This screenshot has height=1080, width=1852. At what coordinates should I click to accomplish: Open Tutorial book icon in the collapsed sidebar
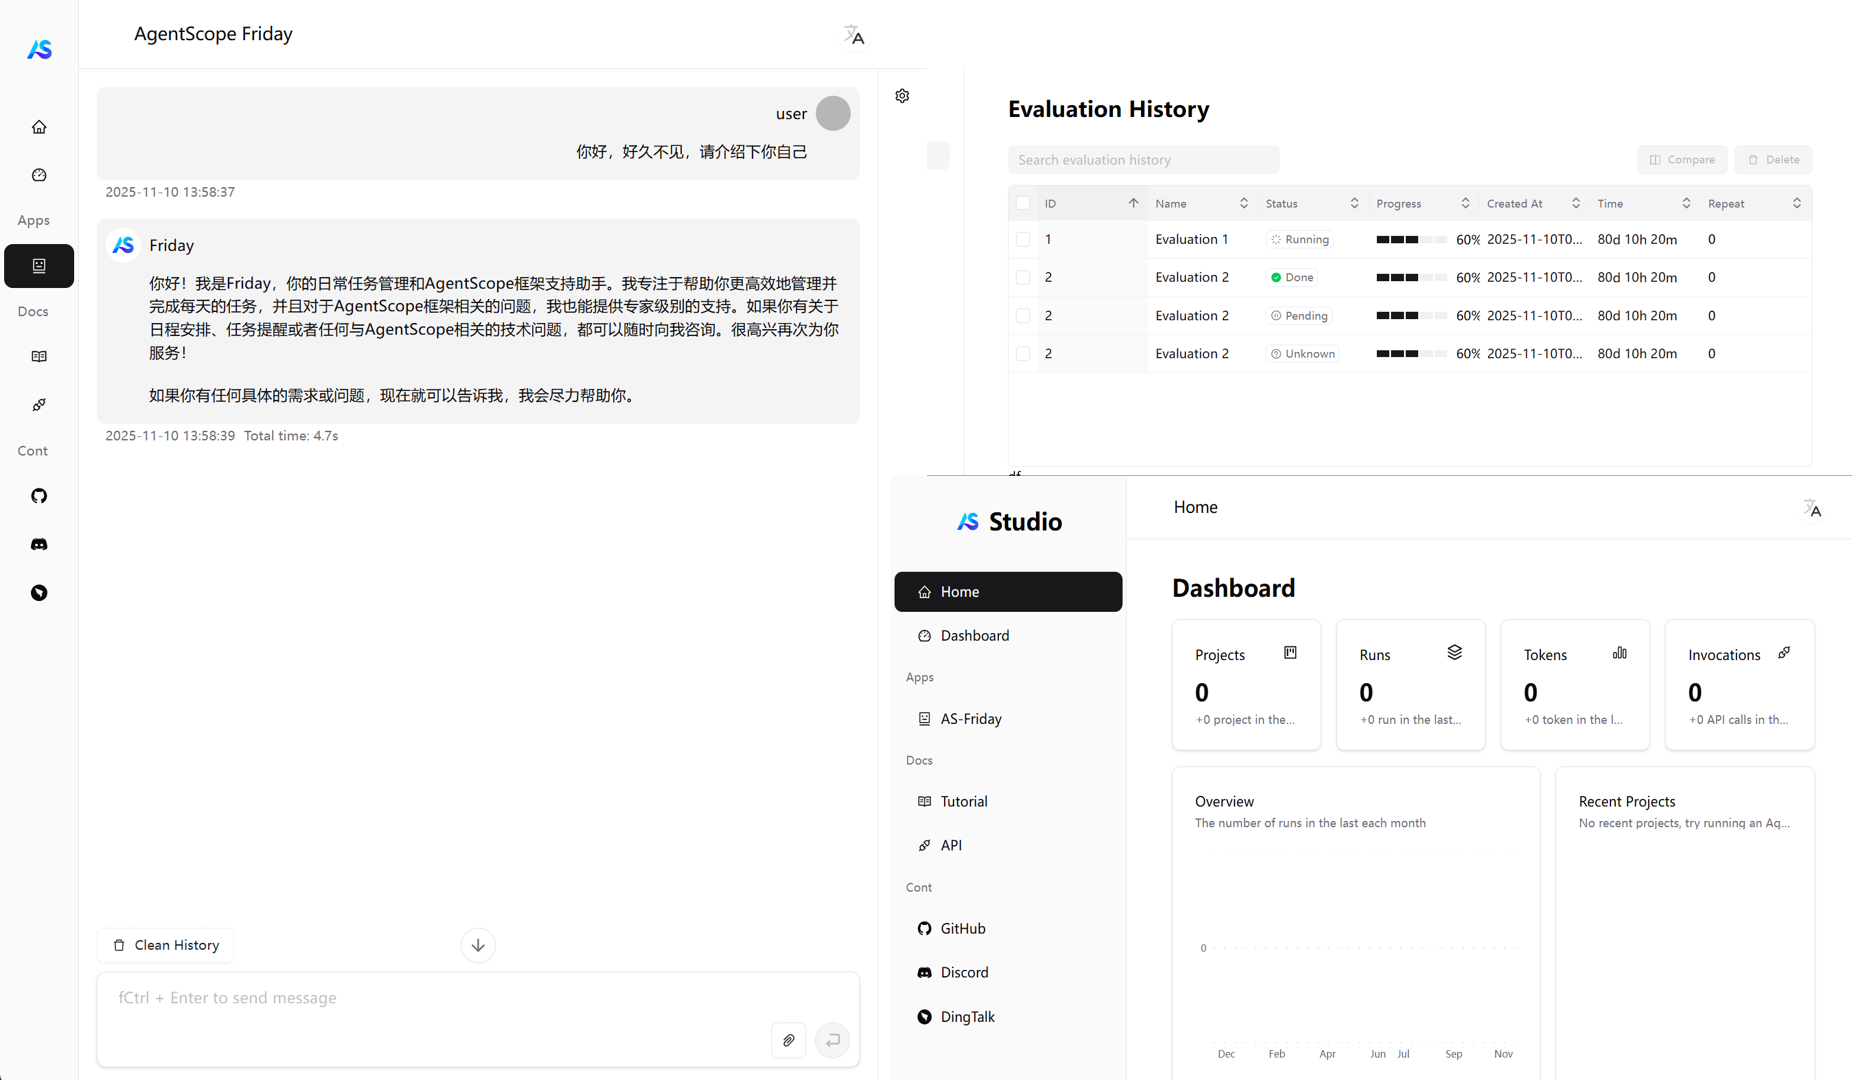click(x=39, y=357)
